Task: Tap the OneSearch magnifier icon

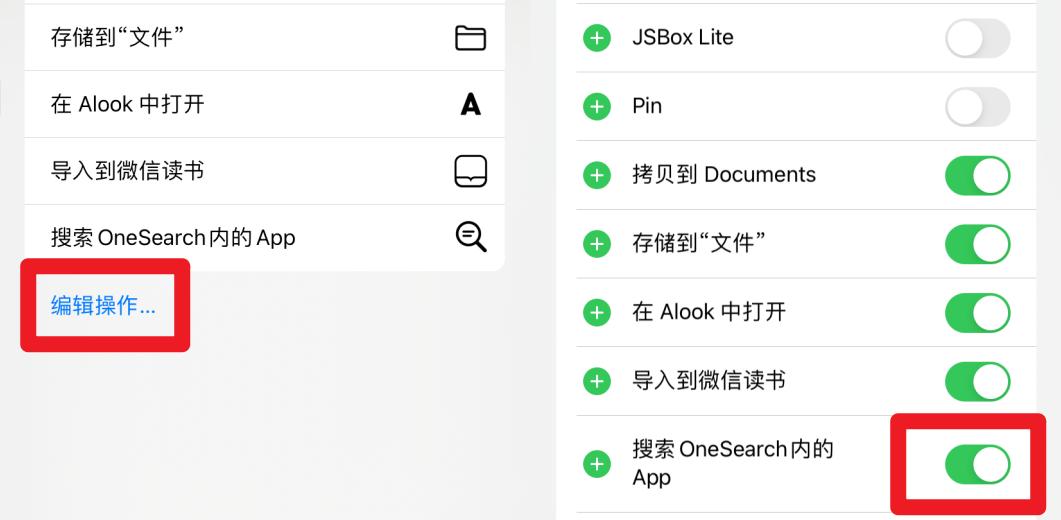Action: pos(470,237)
